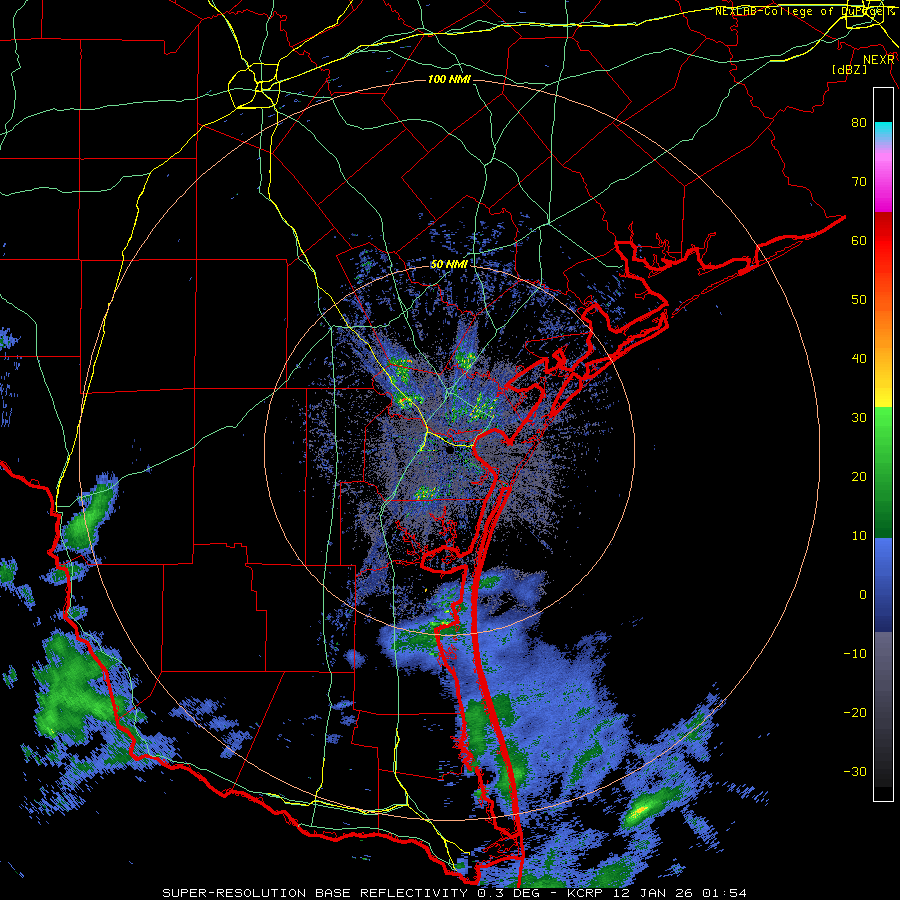The image size is (900, 900).
Task: Click the -30 value on the dBZ scale
Action: click(x=855, y=772)
